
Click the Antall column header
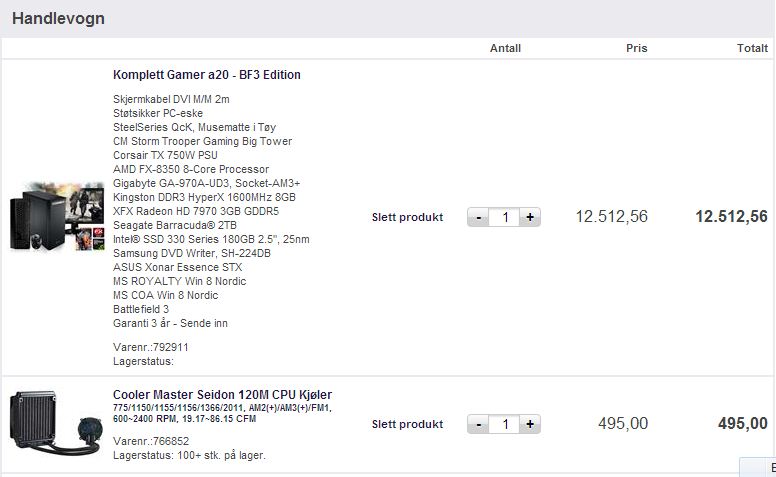pos(505,48)
